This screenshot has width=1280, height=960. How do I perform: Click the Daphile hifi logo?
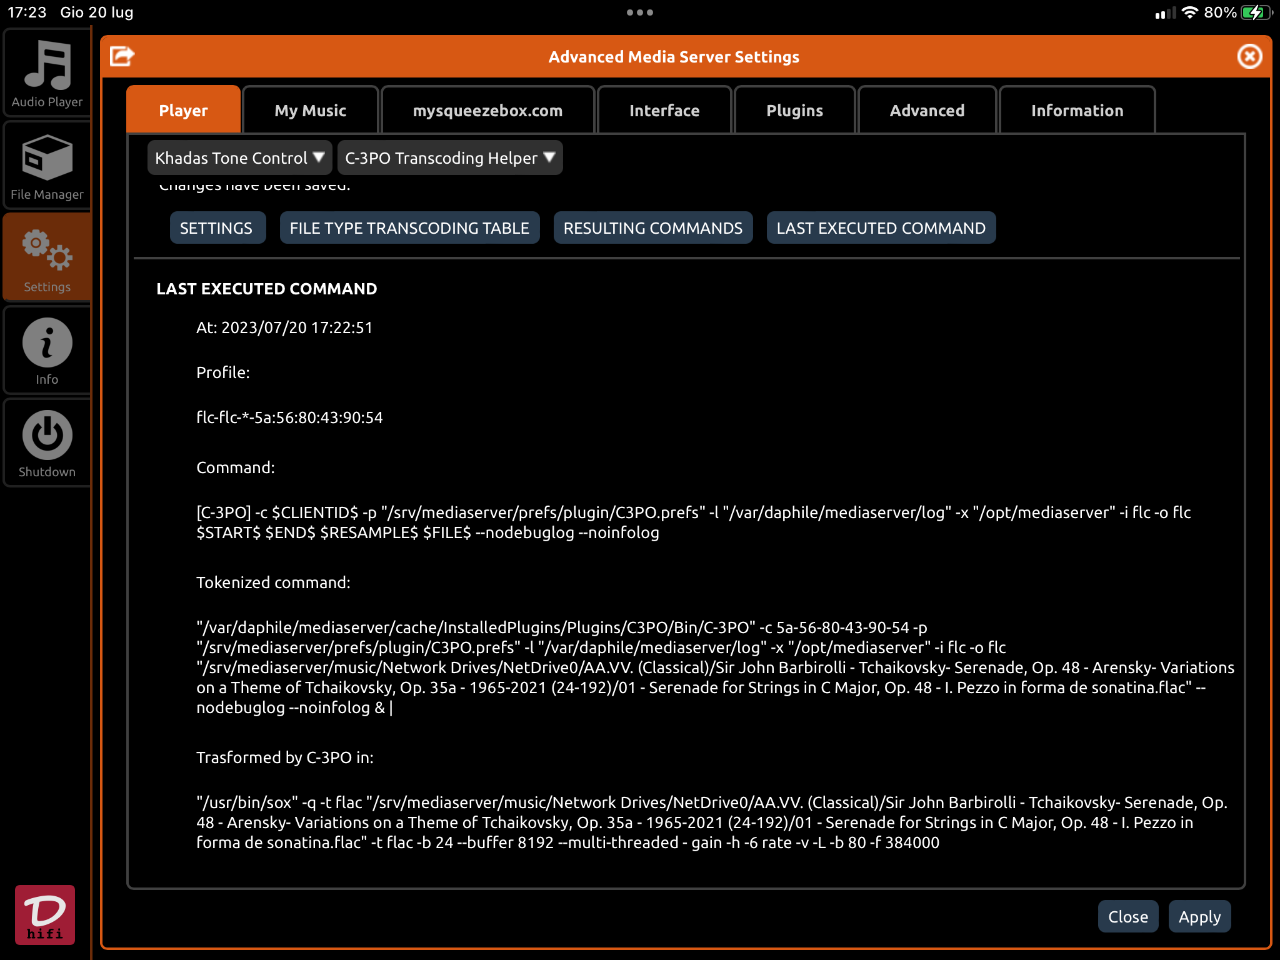(45, 915)
